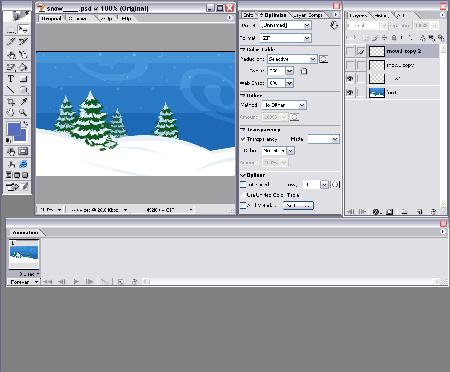Screen dimensions: 450x372
Task: Switch to the Layer Comps tab
Action: coord(308,15)
